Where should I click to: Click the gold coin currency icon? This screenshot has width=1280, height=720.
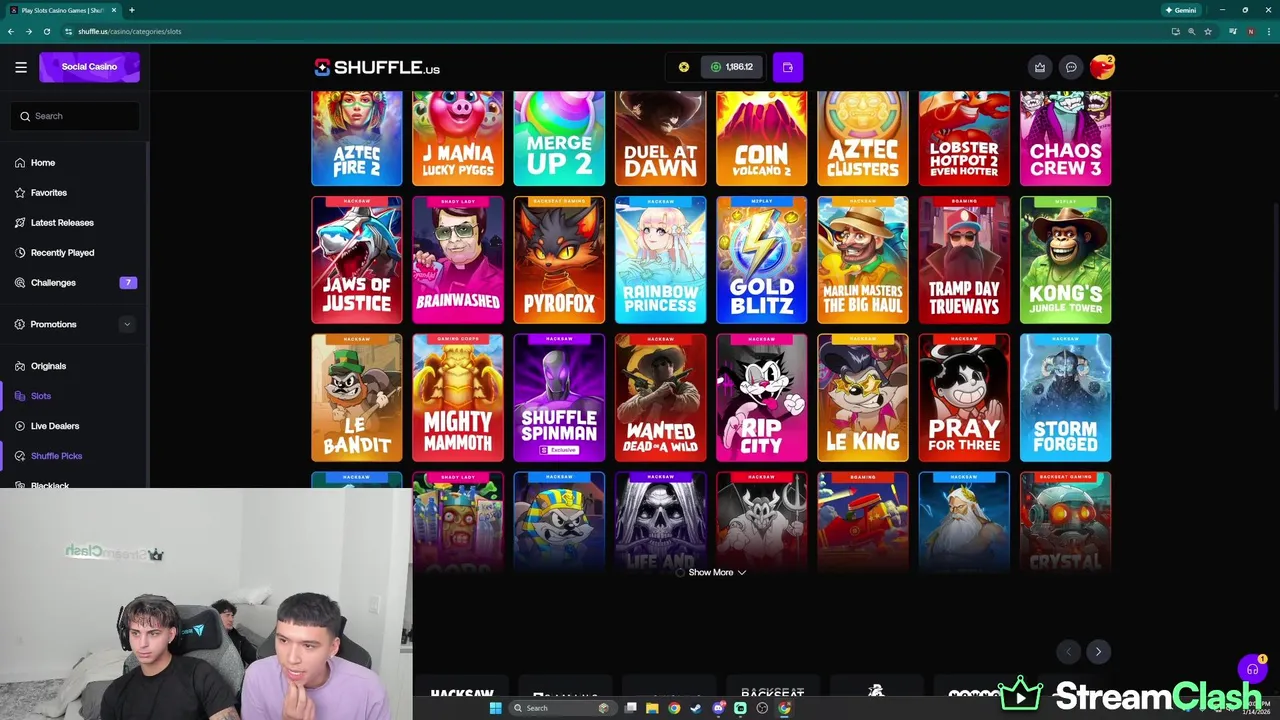coord(684,67)
